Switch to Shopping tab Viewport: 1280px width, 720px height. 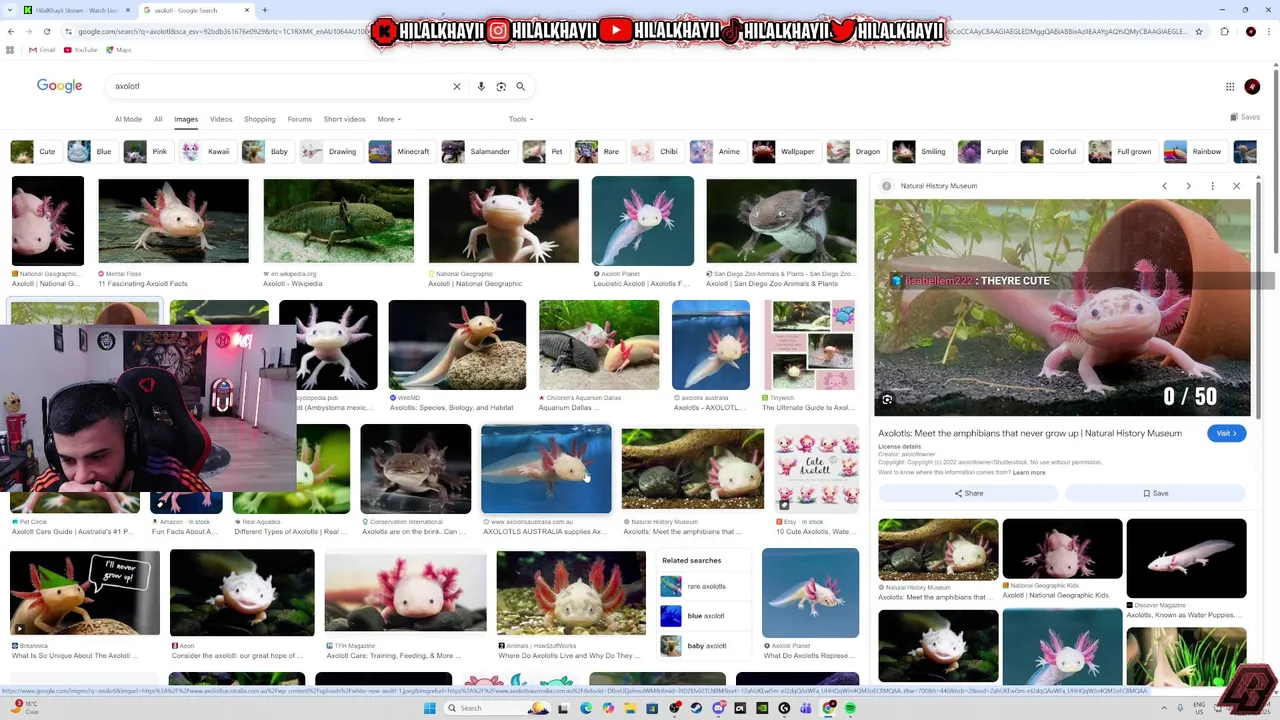pos(259,119)
